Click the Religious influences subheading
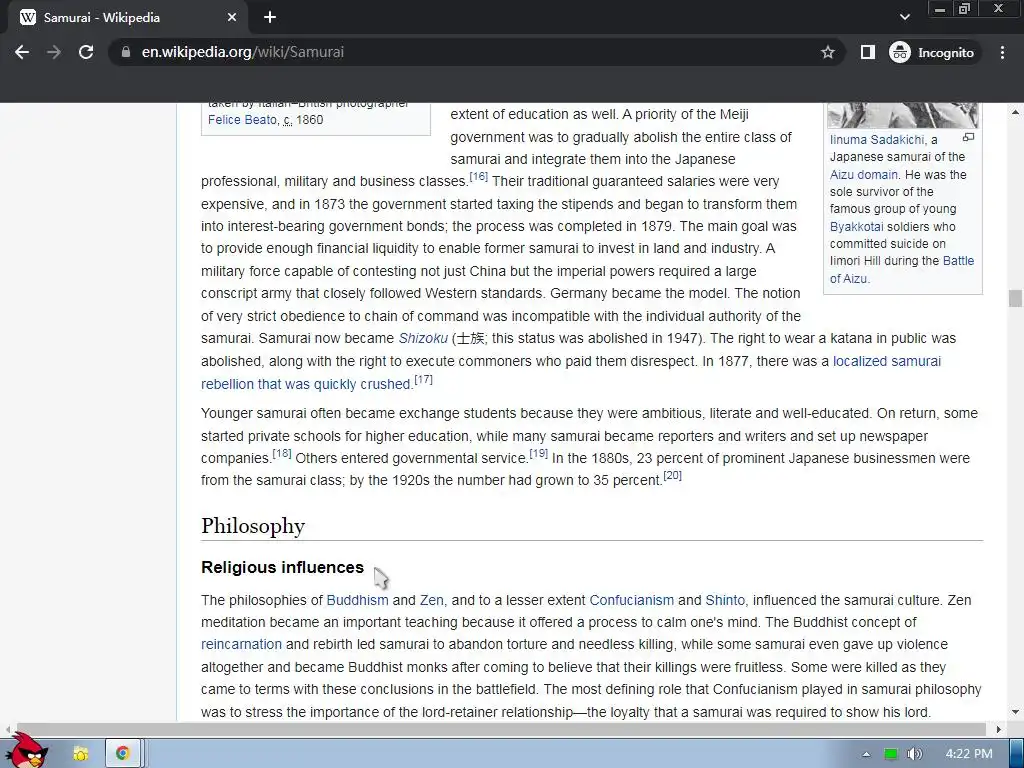Image resolution: width=1024 pixels, height=768 pixels. [x=282, y=568]
